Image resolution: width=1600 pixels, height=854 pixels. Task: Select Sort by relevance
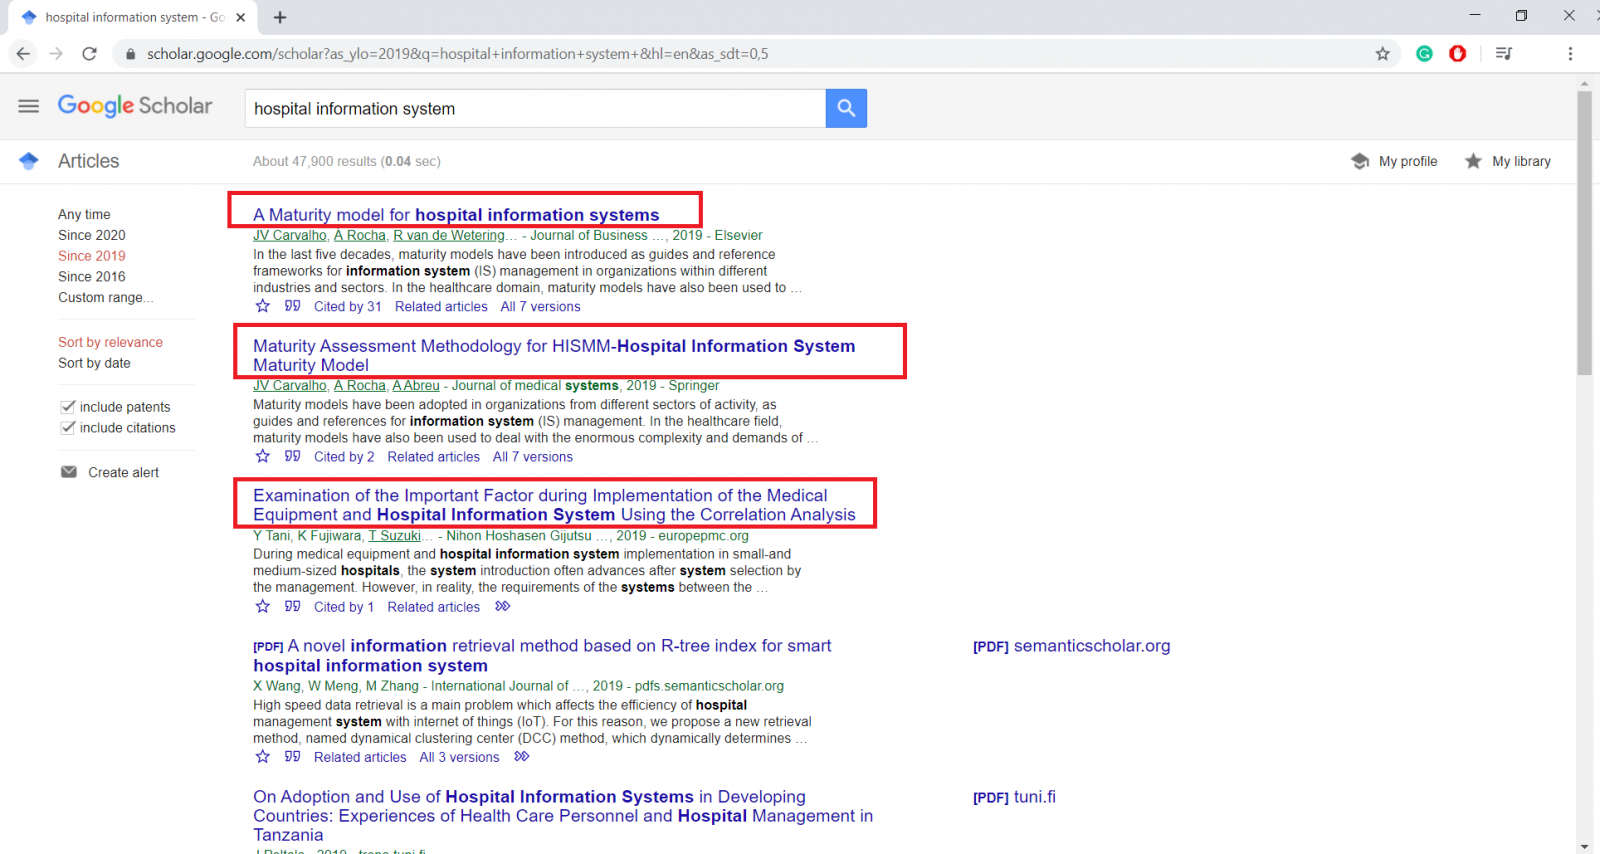click(x=110, y=342)
